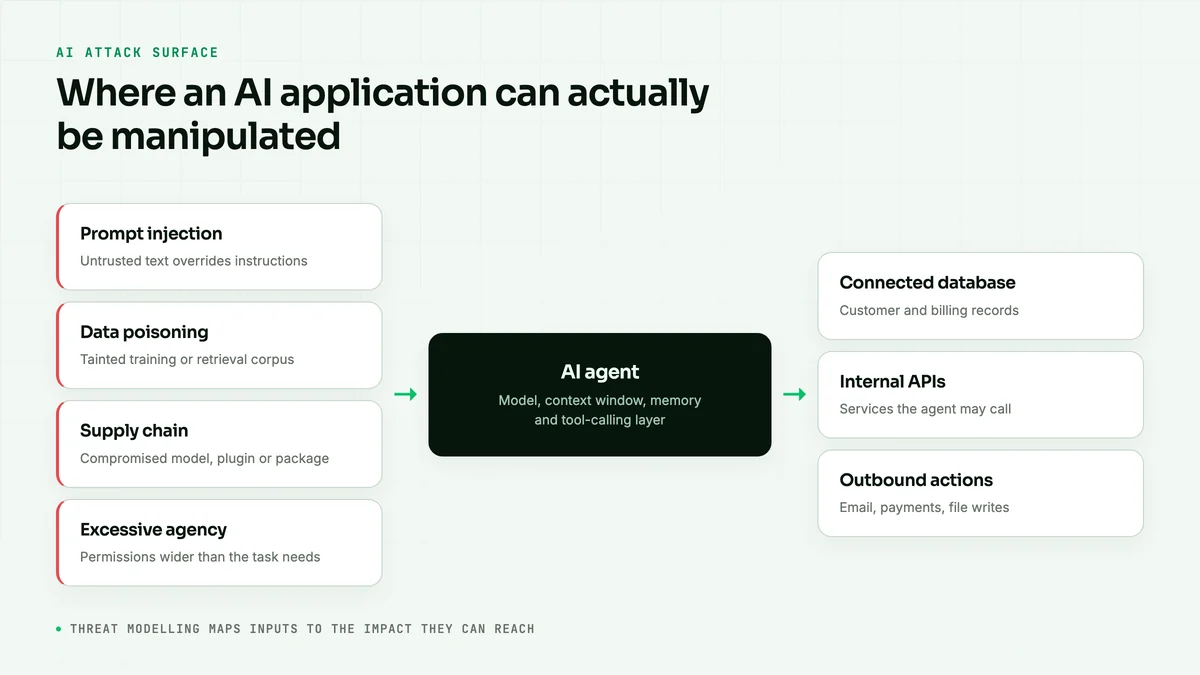The image size is (1200, 675).
Task: Click the "AI agent" title in the dark box
Action: click(600, 372)
